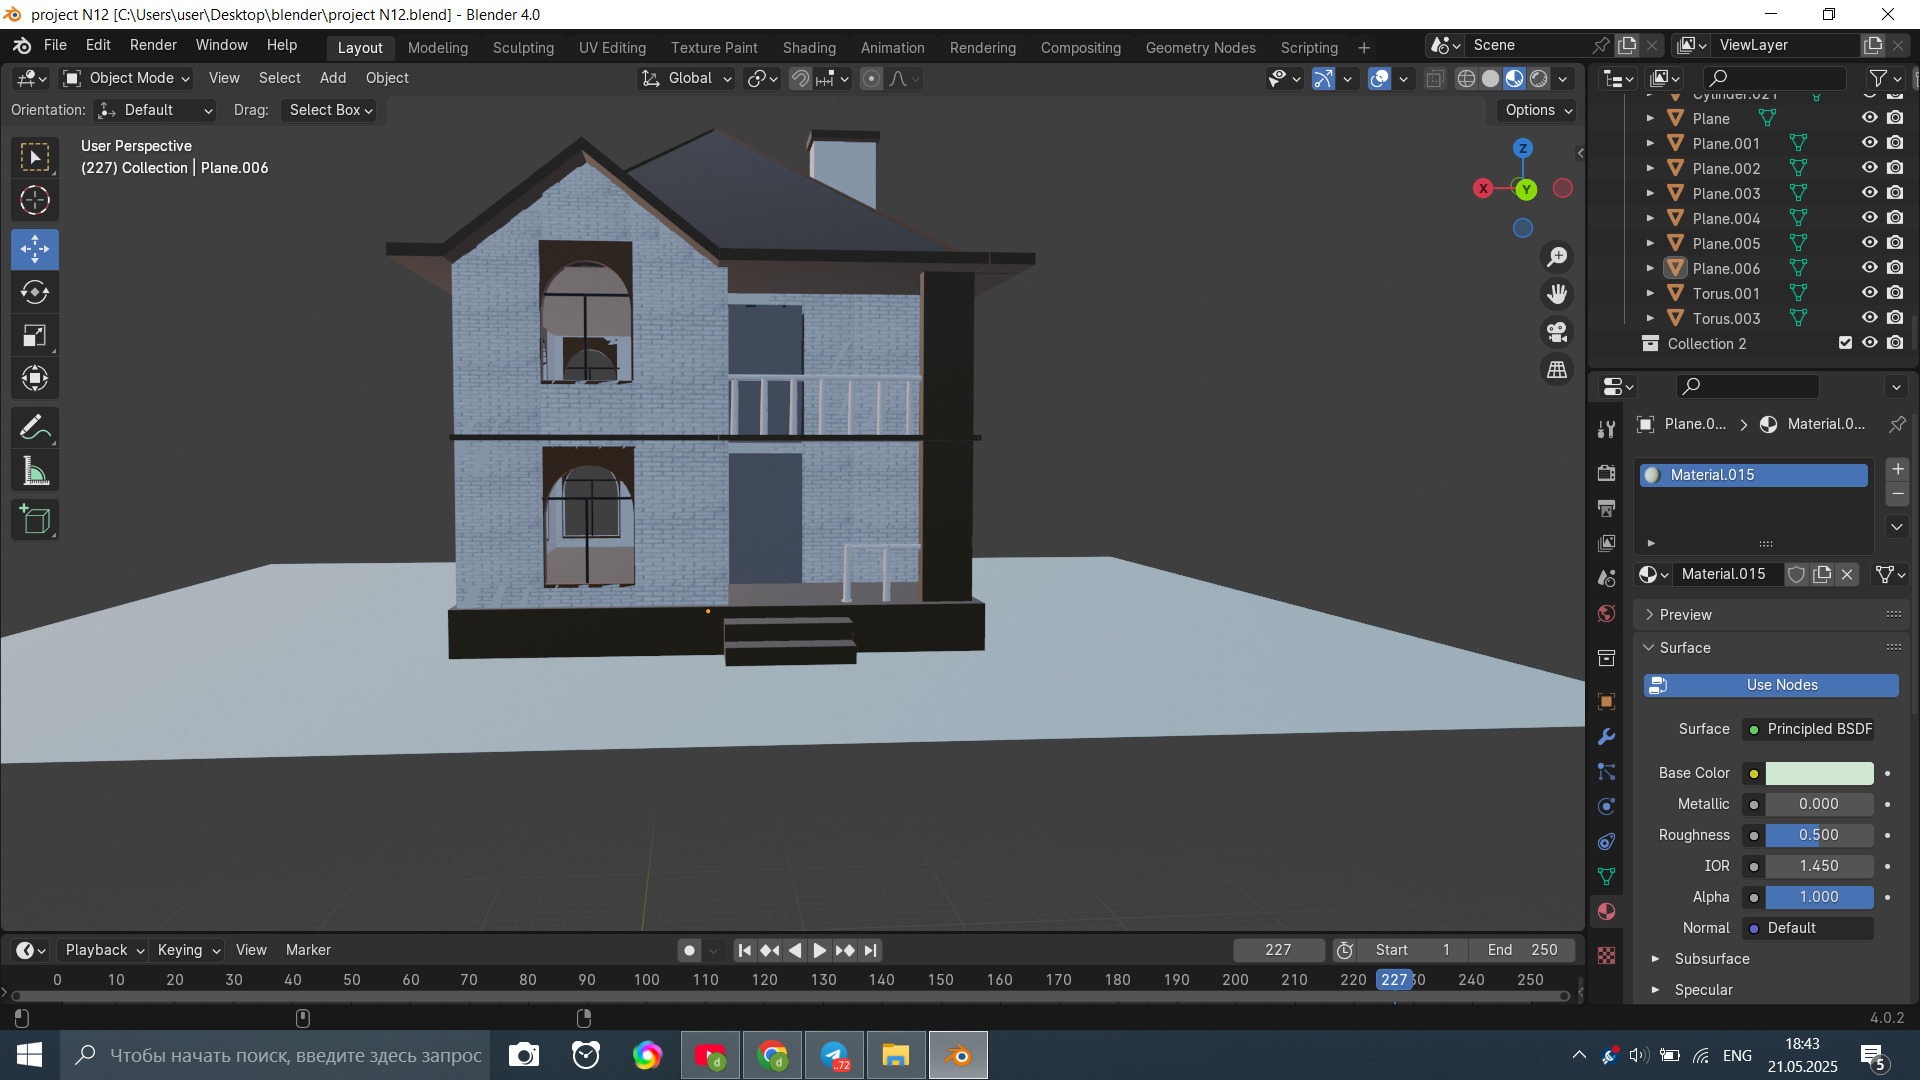Open the Orientation Default dropdown
1920x1080 pixels.
click(155, 110)
